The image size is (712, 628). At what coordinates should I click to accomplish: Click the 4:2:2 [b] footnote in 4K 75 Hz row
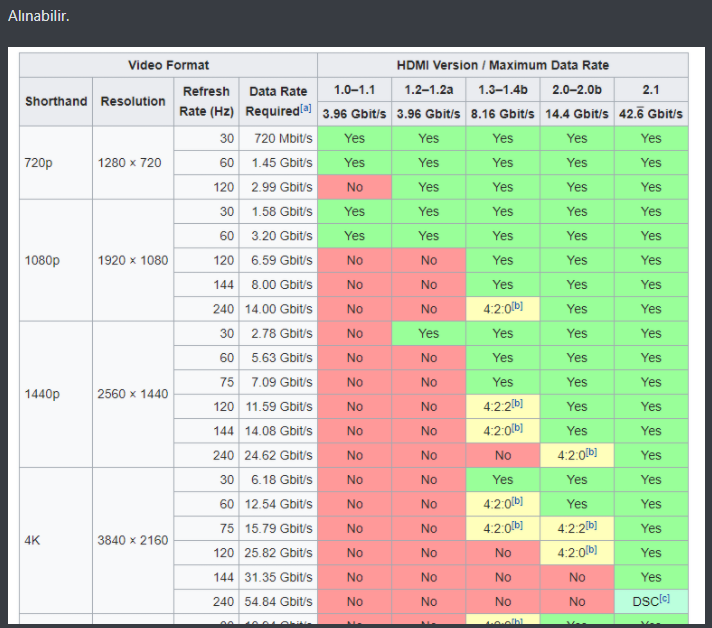pos(591,525)
